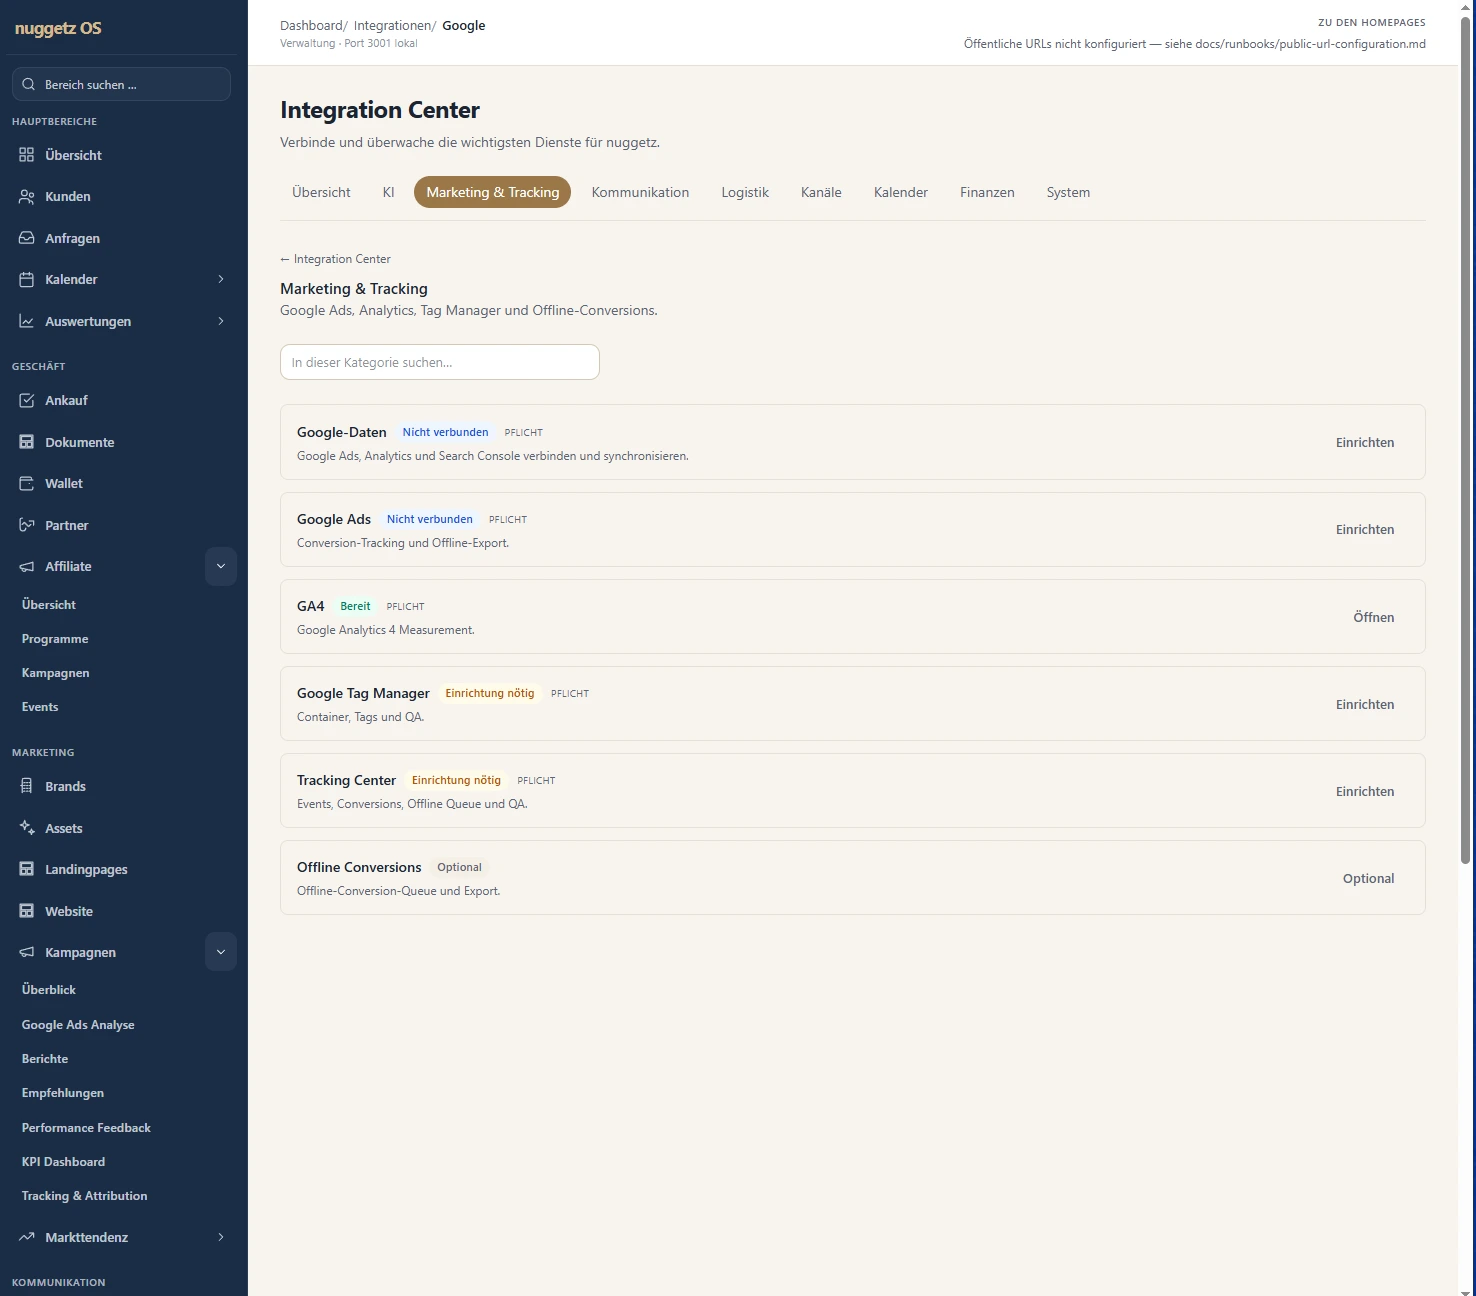Open Programme under Affiliate
The width and height of the screenshot is (1476, 1296).
point(55,639)
